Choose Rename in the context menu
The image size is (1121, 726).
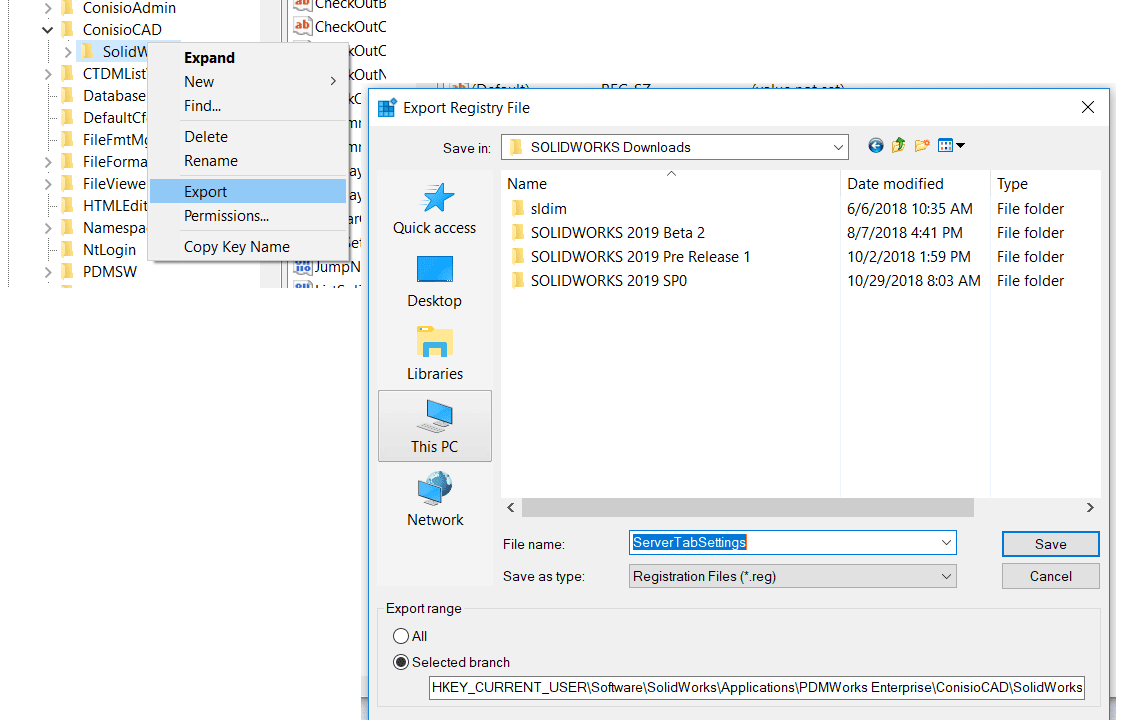click(247, 161)
